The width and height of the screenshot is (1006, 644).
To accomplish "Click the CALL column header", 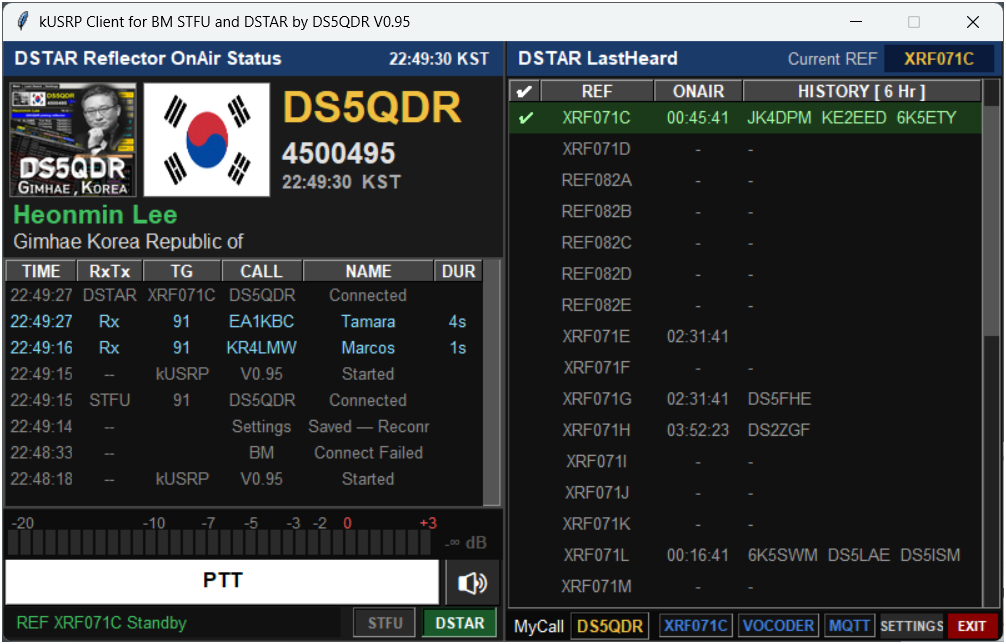I will [261, 271].
